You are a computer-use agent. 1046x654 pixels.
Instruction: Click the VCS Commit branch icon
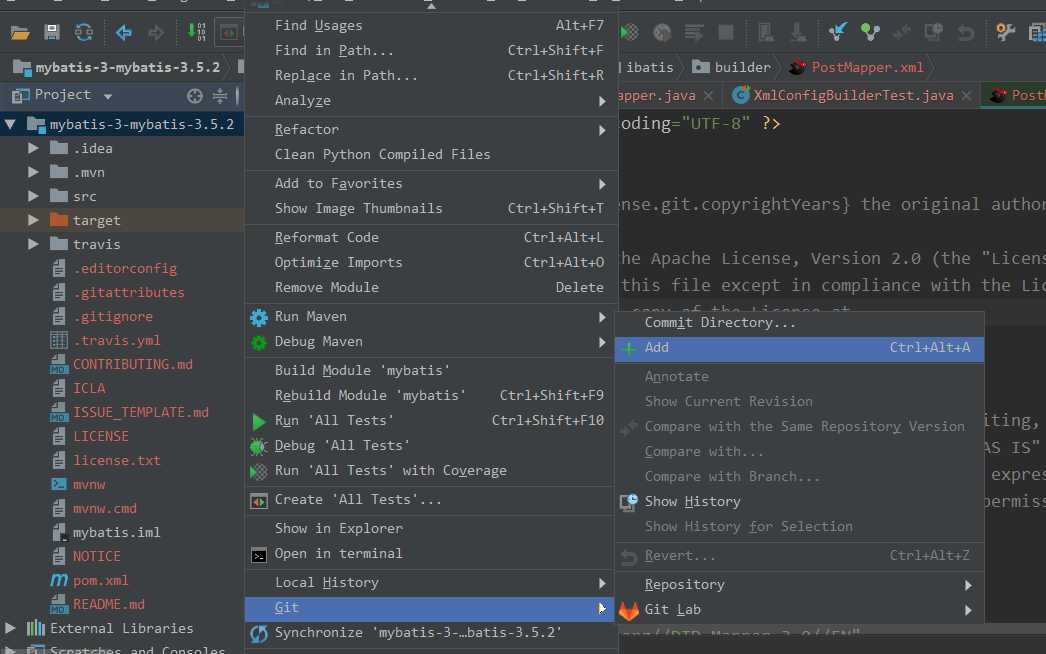(x=870, y=31)
